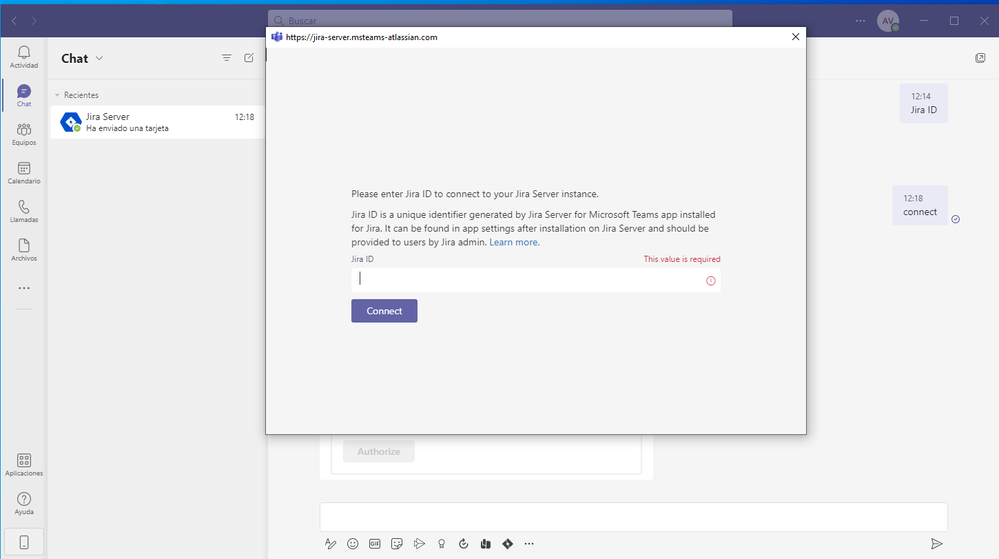999x559 pixels.
Task: Open settings and more ellipsis in title bar
Action: click(x=860, y=20)
